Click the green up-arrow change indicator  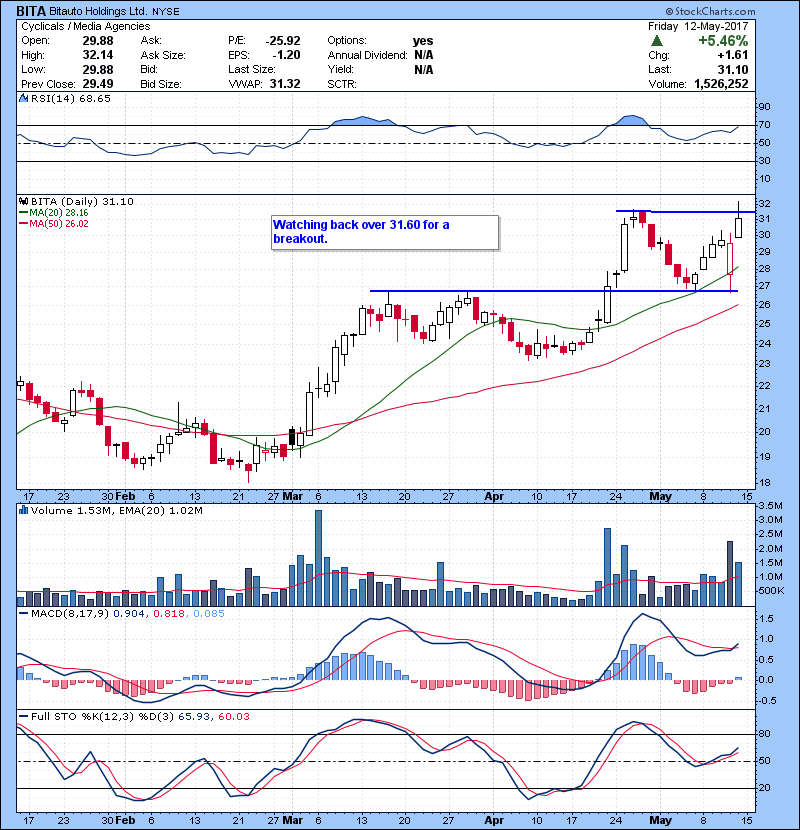coord(657,41)
